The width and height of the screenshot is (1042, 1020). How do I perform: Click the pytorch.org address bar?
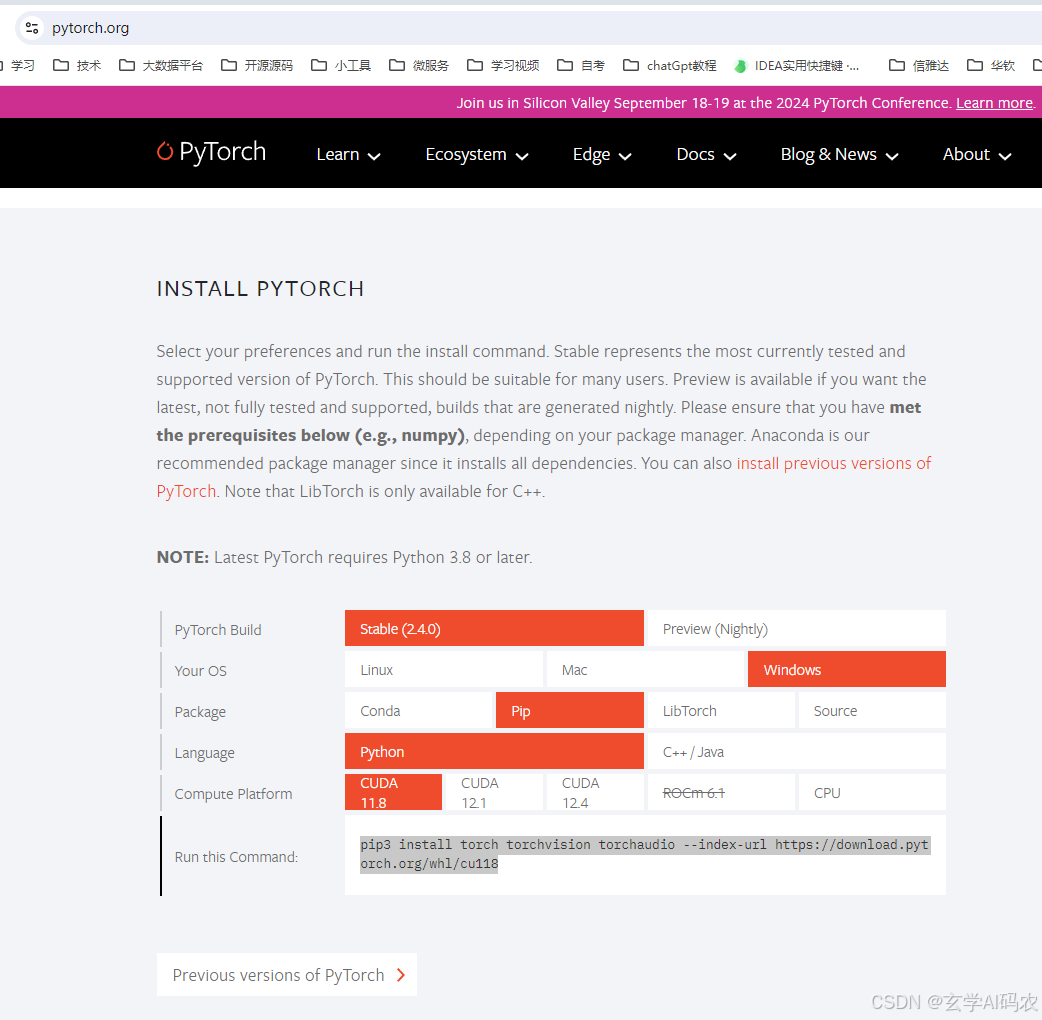pos(528,28)
